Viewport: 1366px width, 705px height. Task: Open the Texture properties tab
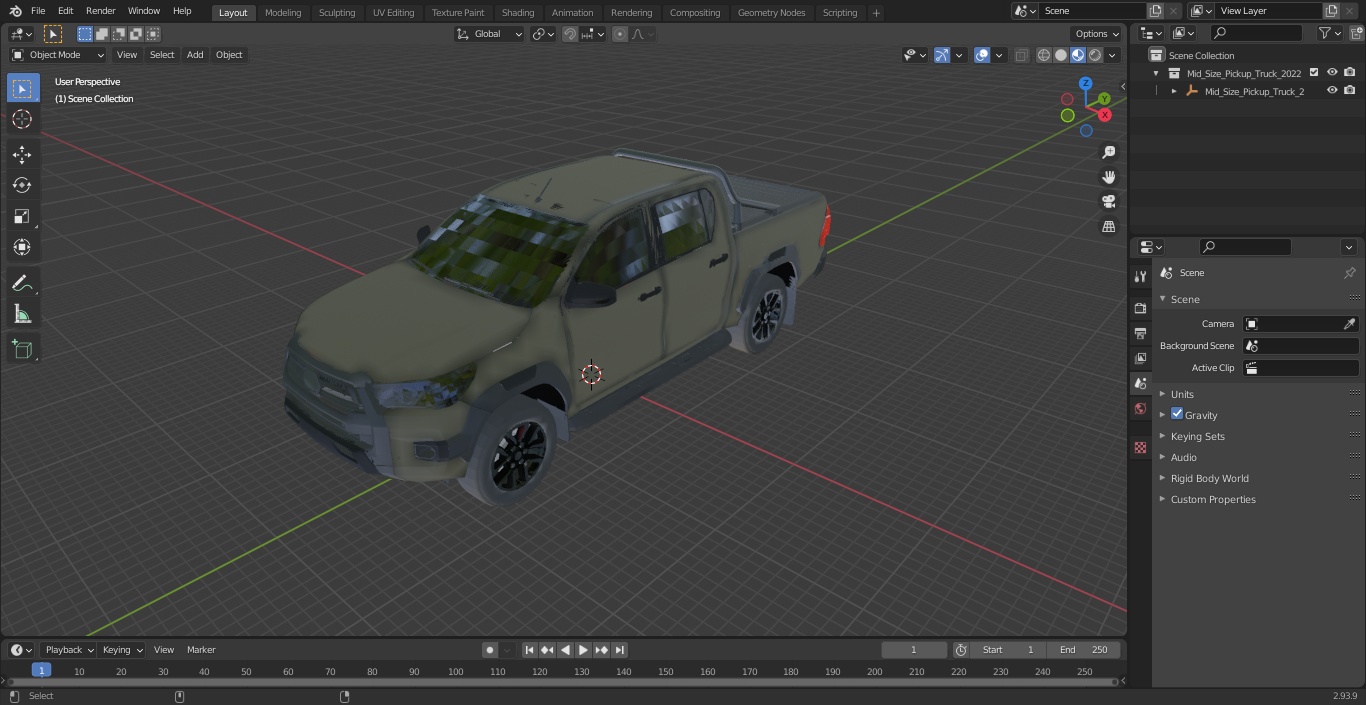1140,447
